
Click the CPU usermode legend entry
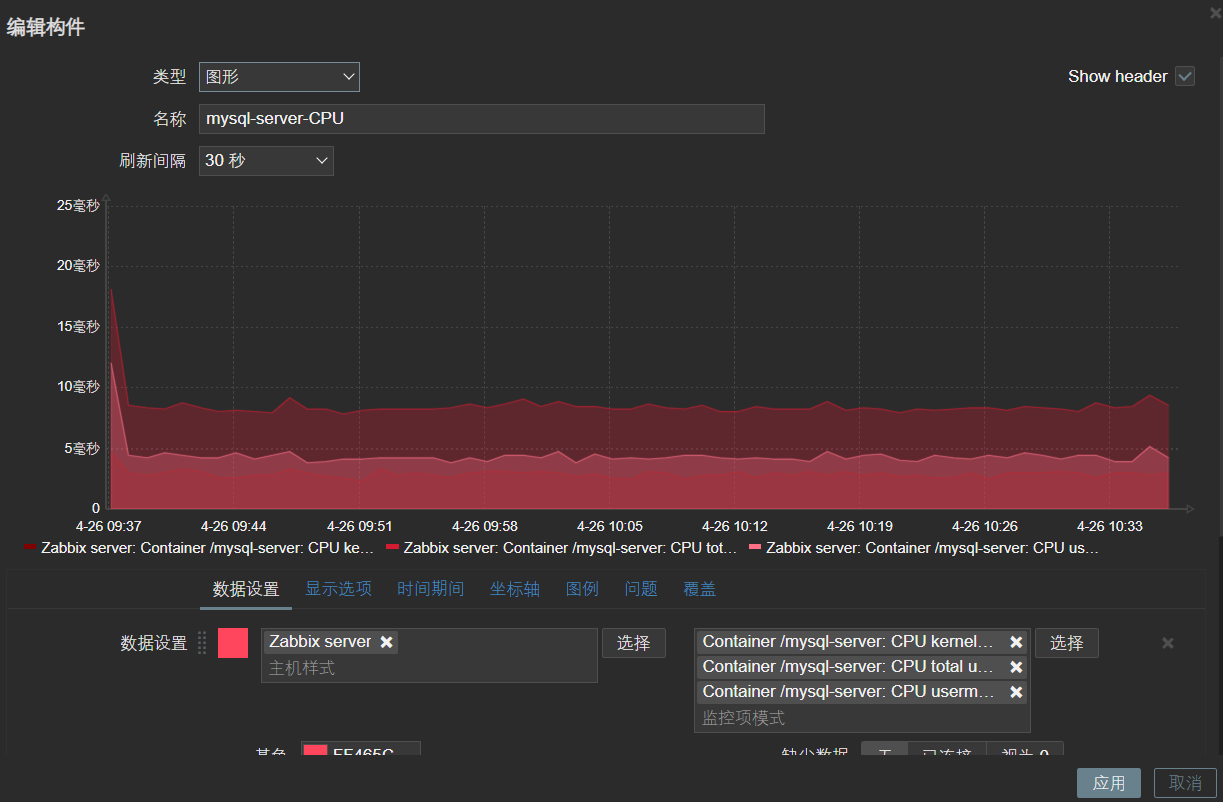click(x=923, y=548)
